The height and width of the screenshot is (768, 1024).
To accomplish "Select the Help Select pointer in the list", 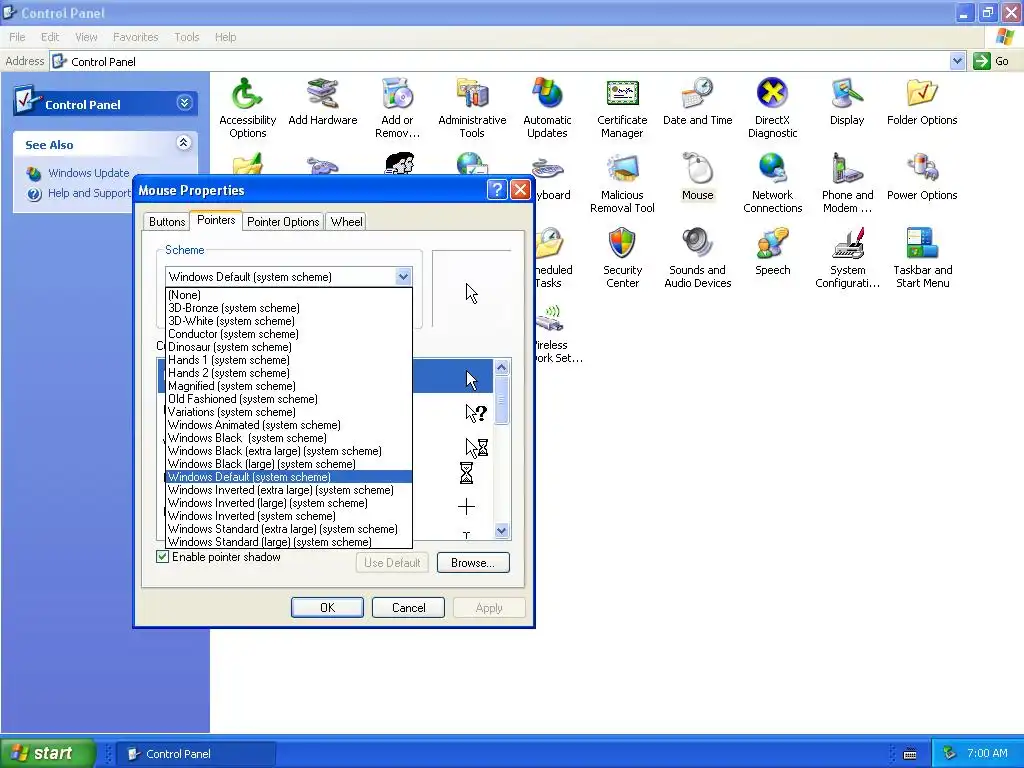I will click(x=475, y=413).
